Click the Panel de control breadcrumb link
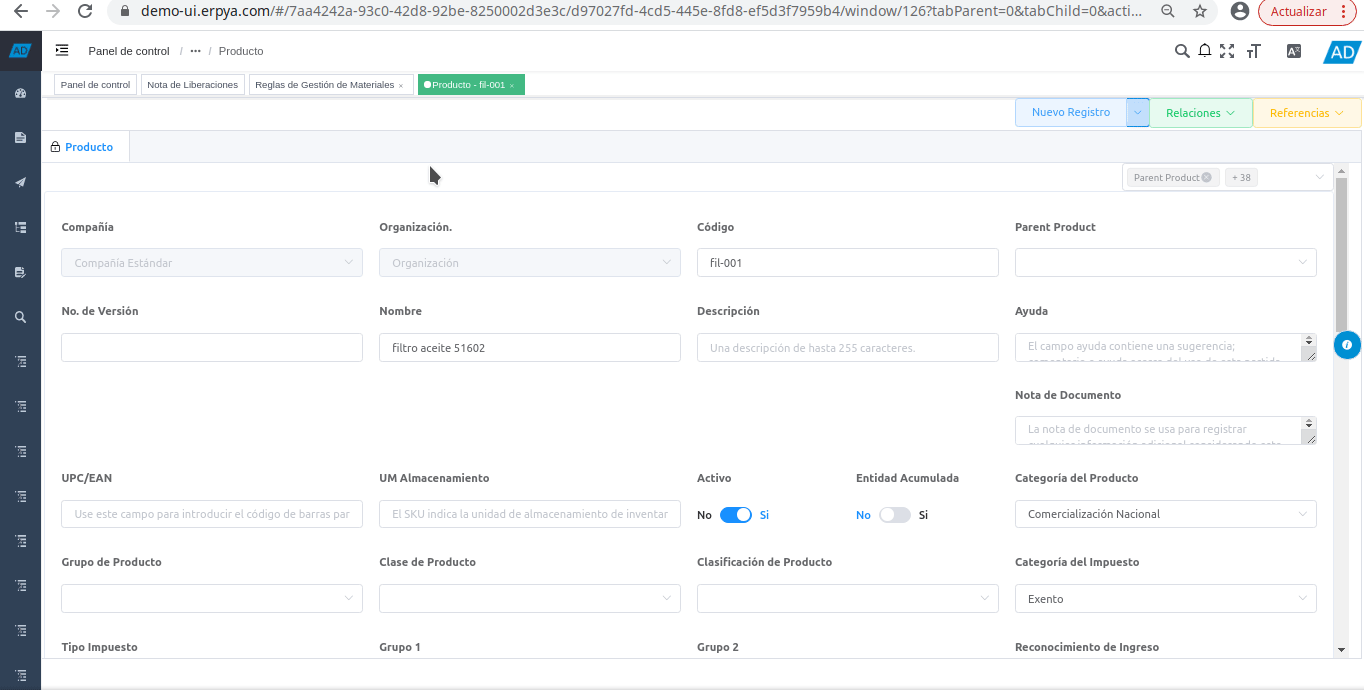Image resolution: width=1364 pixels, height=690 pixels. pos(129,51)
